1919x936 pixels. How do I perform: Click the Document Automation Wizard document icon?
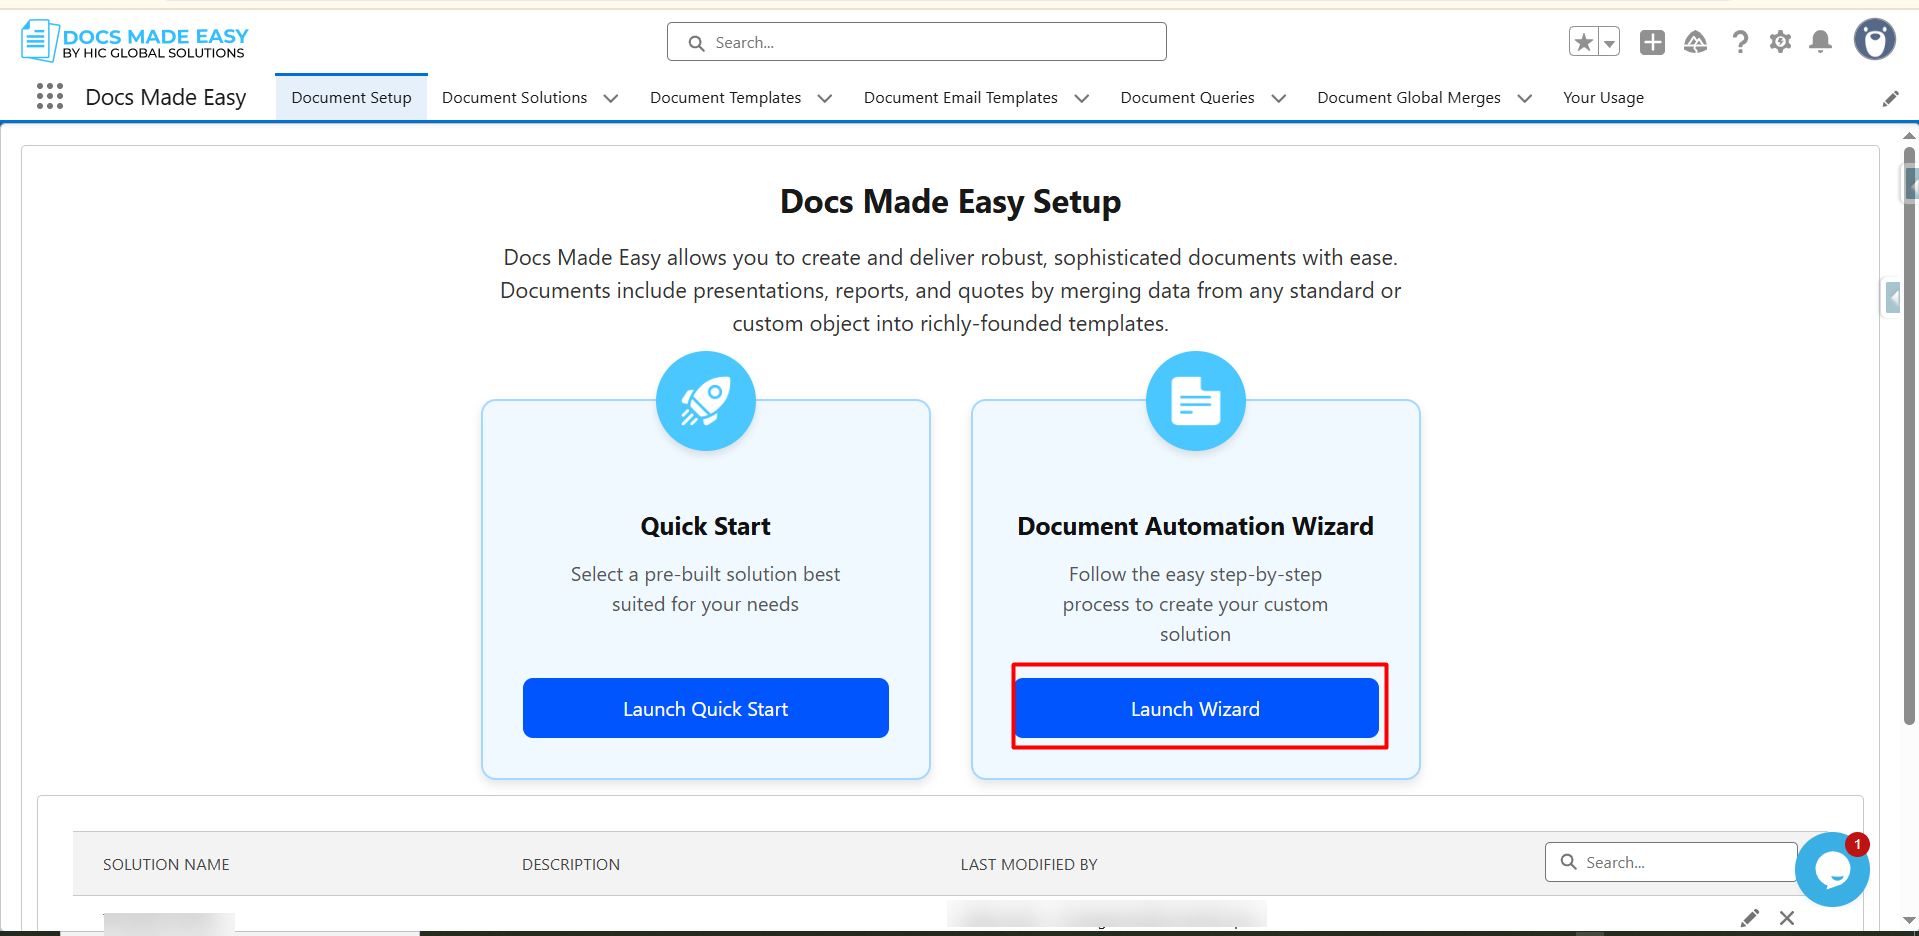point(1196,401)
